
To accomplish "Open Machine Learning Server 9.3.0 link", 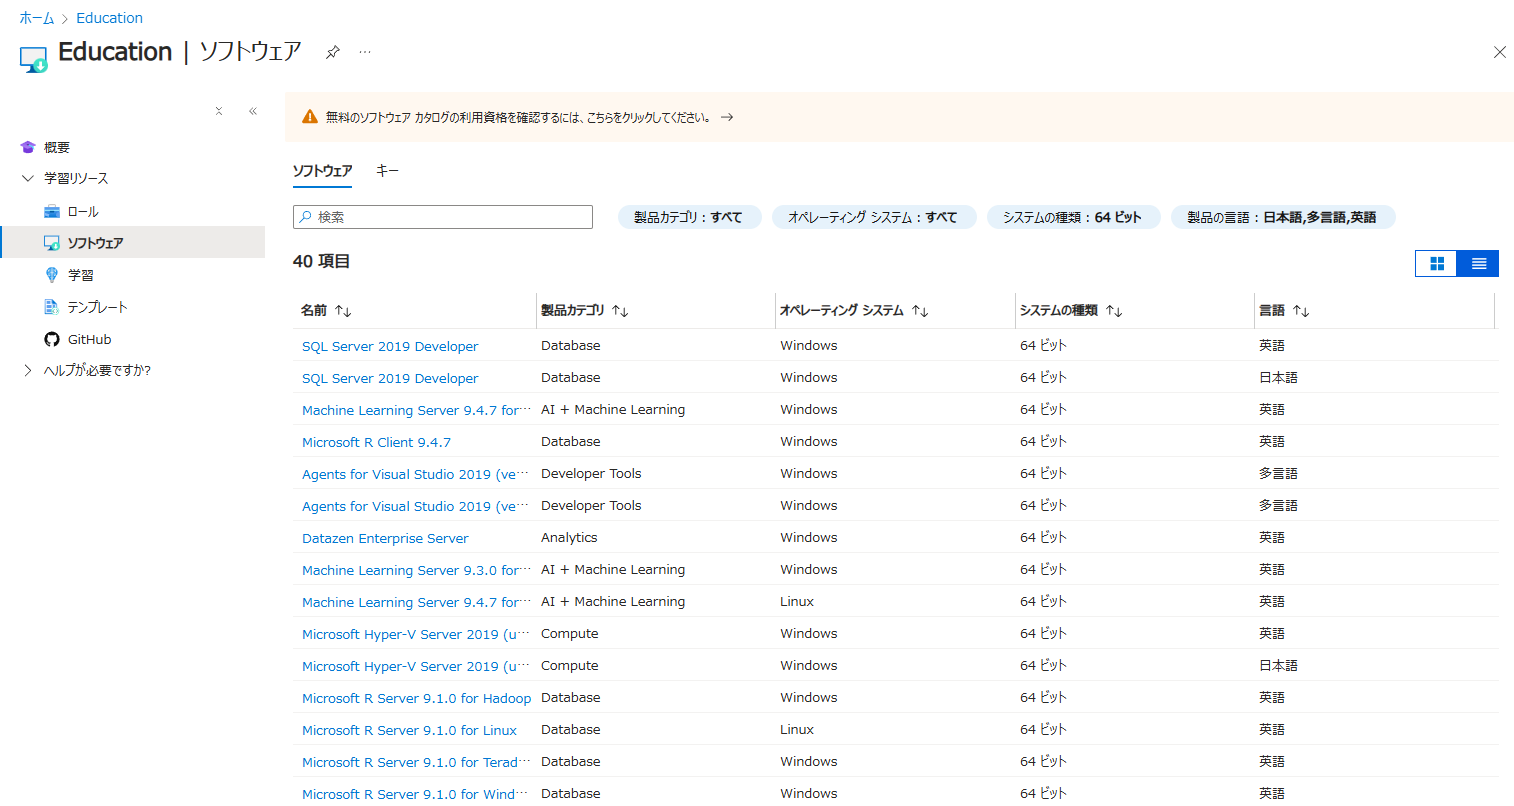I will point(416,570).
